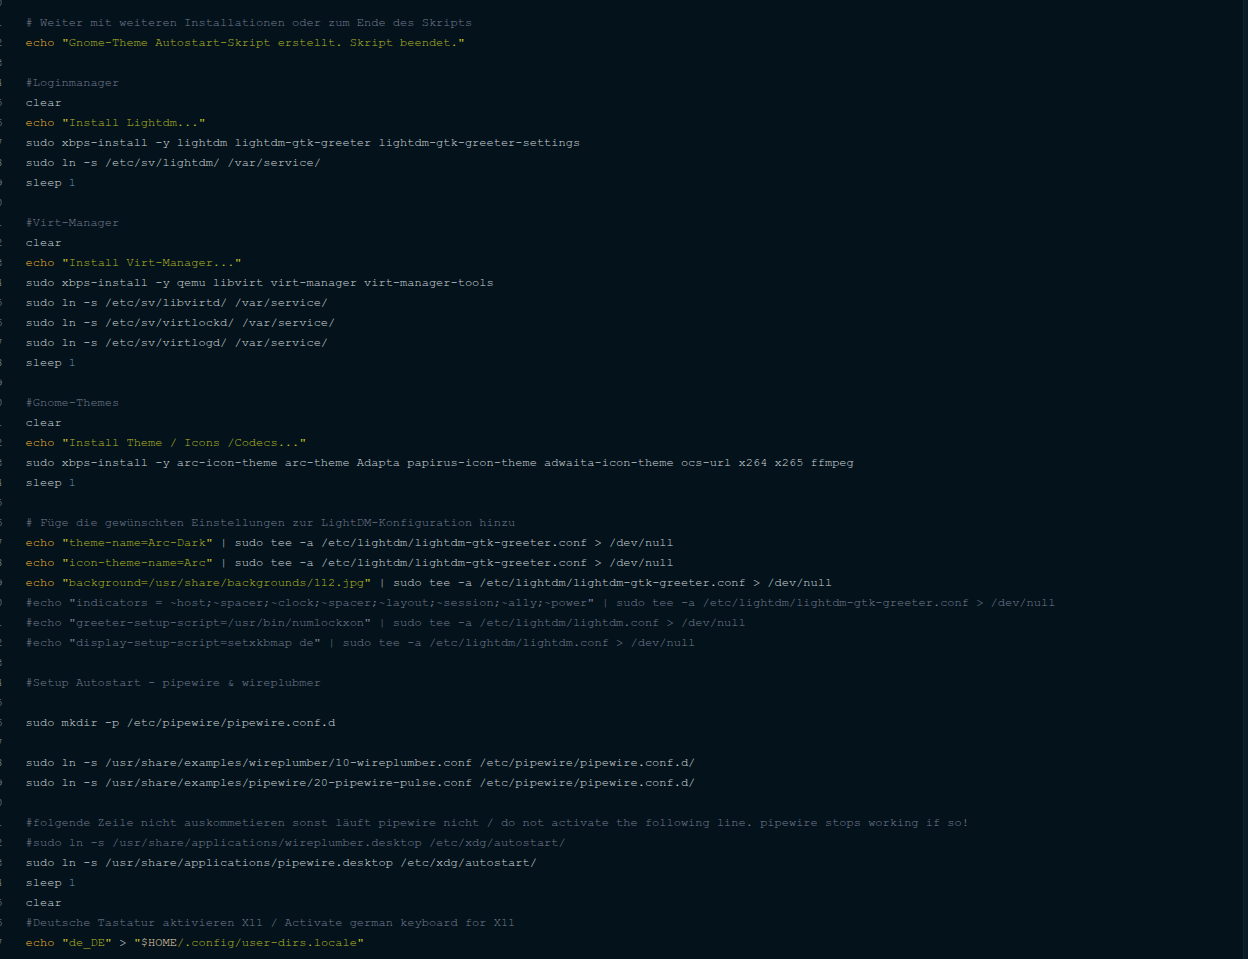Viewport: 1248px width, 959px height.
Task: Click the virtlogd service symlink line
Action: (176, 343)
